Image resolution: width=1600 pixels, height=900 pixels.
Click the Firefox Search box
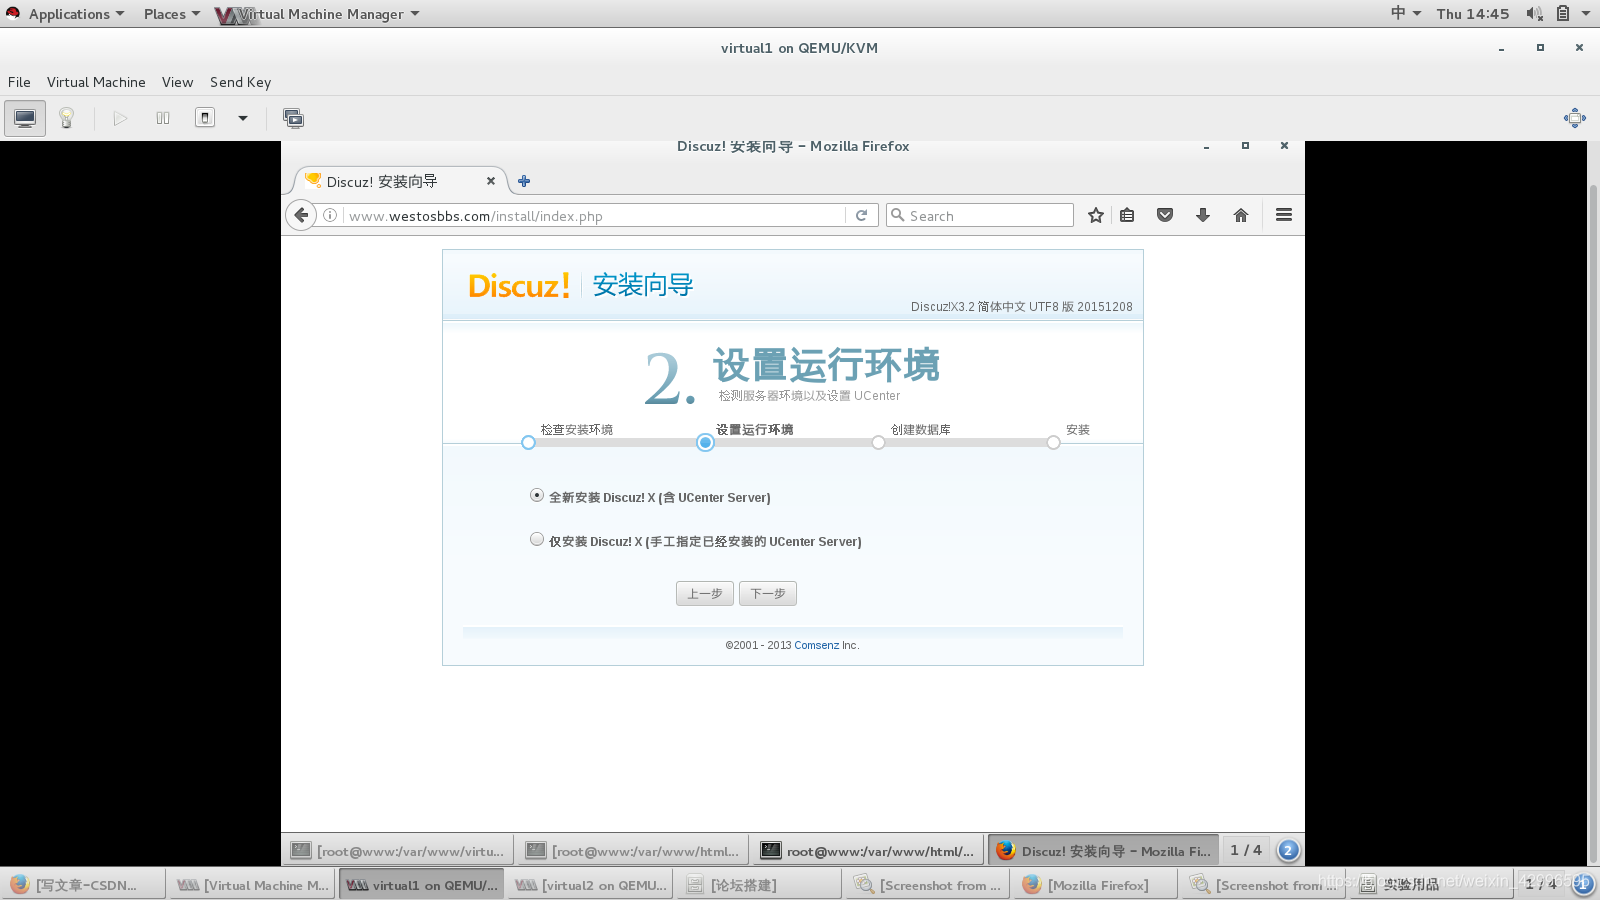click(980, 215)
